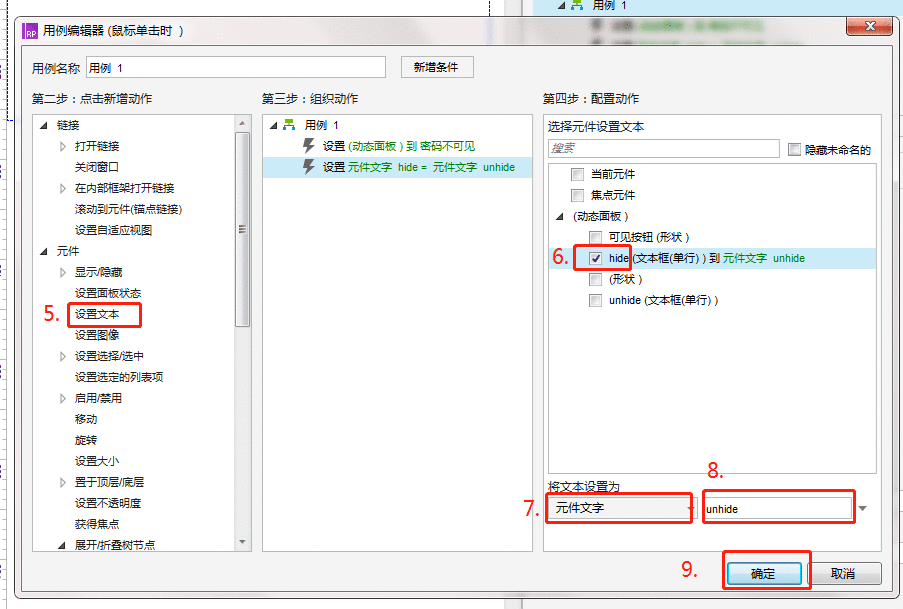Check the 可见按钮 (形状) checkbox

click(595, 237)
